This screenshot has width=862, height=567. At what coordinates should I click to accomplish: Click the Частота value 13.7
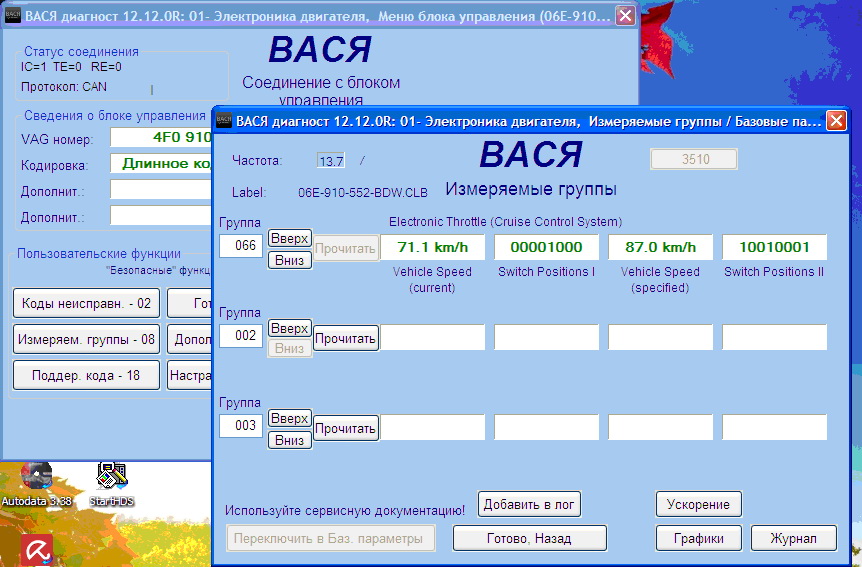click(x=331, y=161)
